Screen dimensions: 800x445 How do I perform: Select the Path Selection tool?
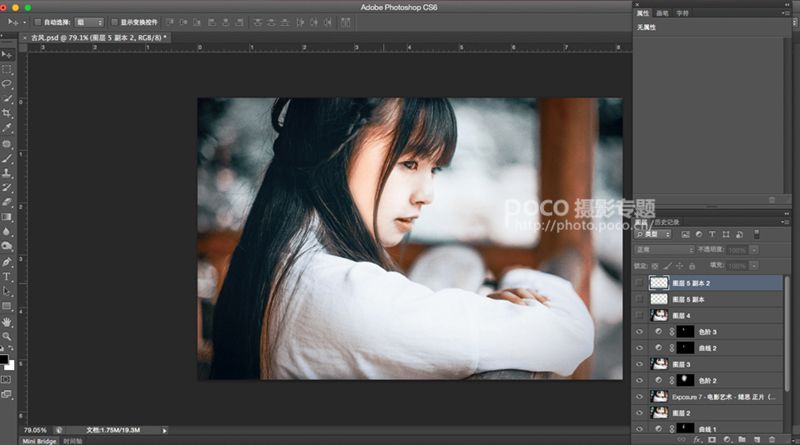(x=7, y=291)
